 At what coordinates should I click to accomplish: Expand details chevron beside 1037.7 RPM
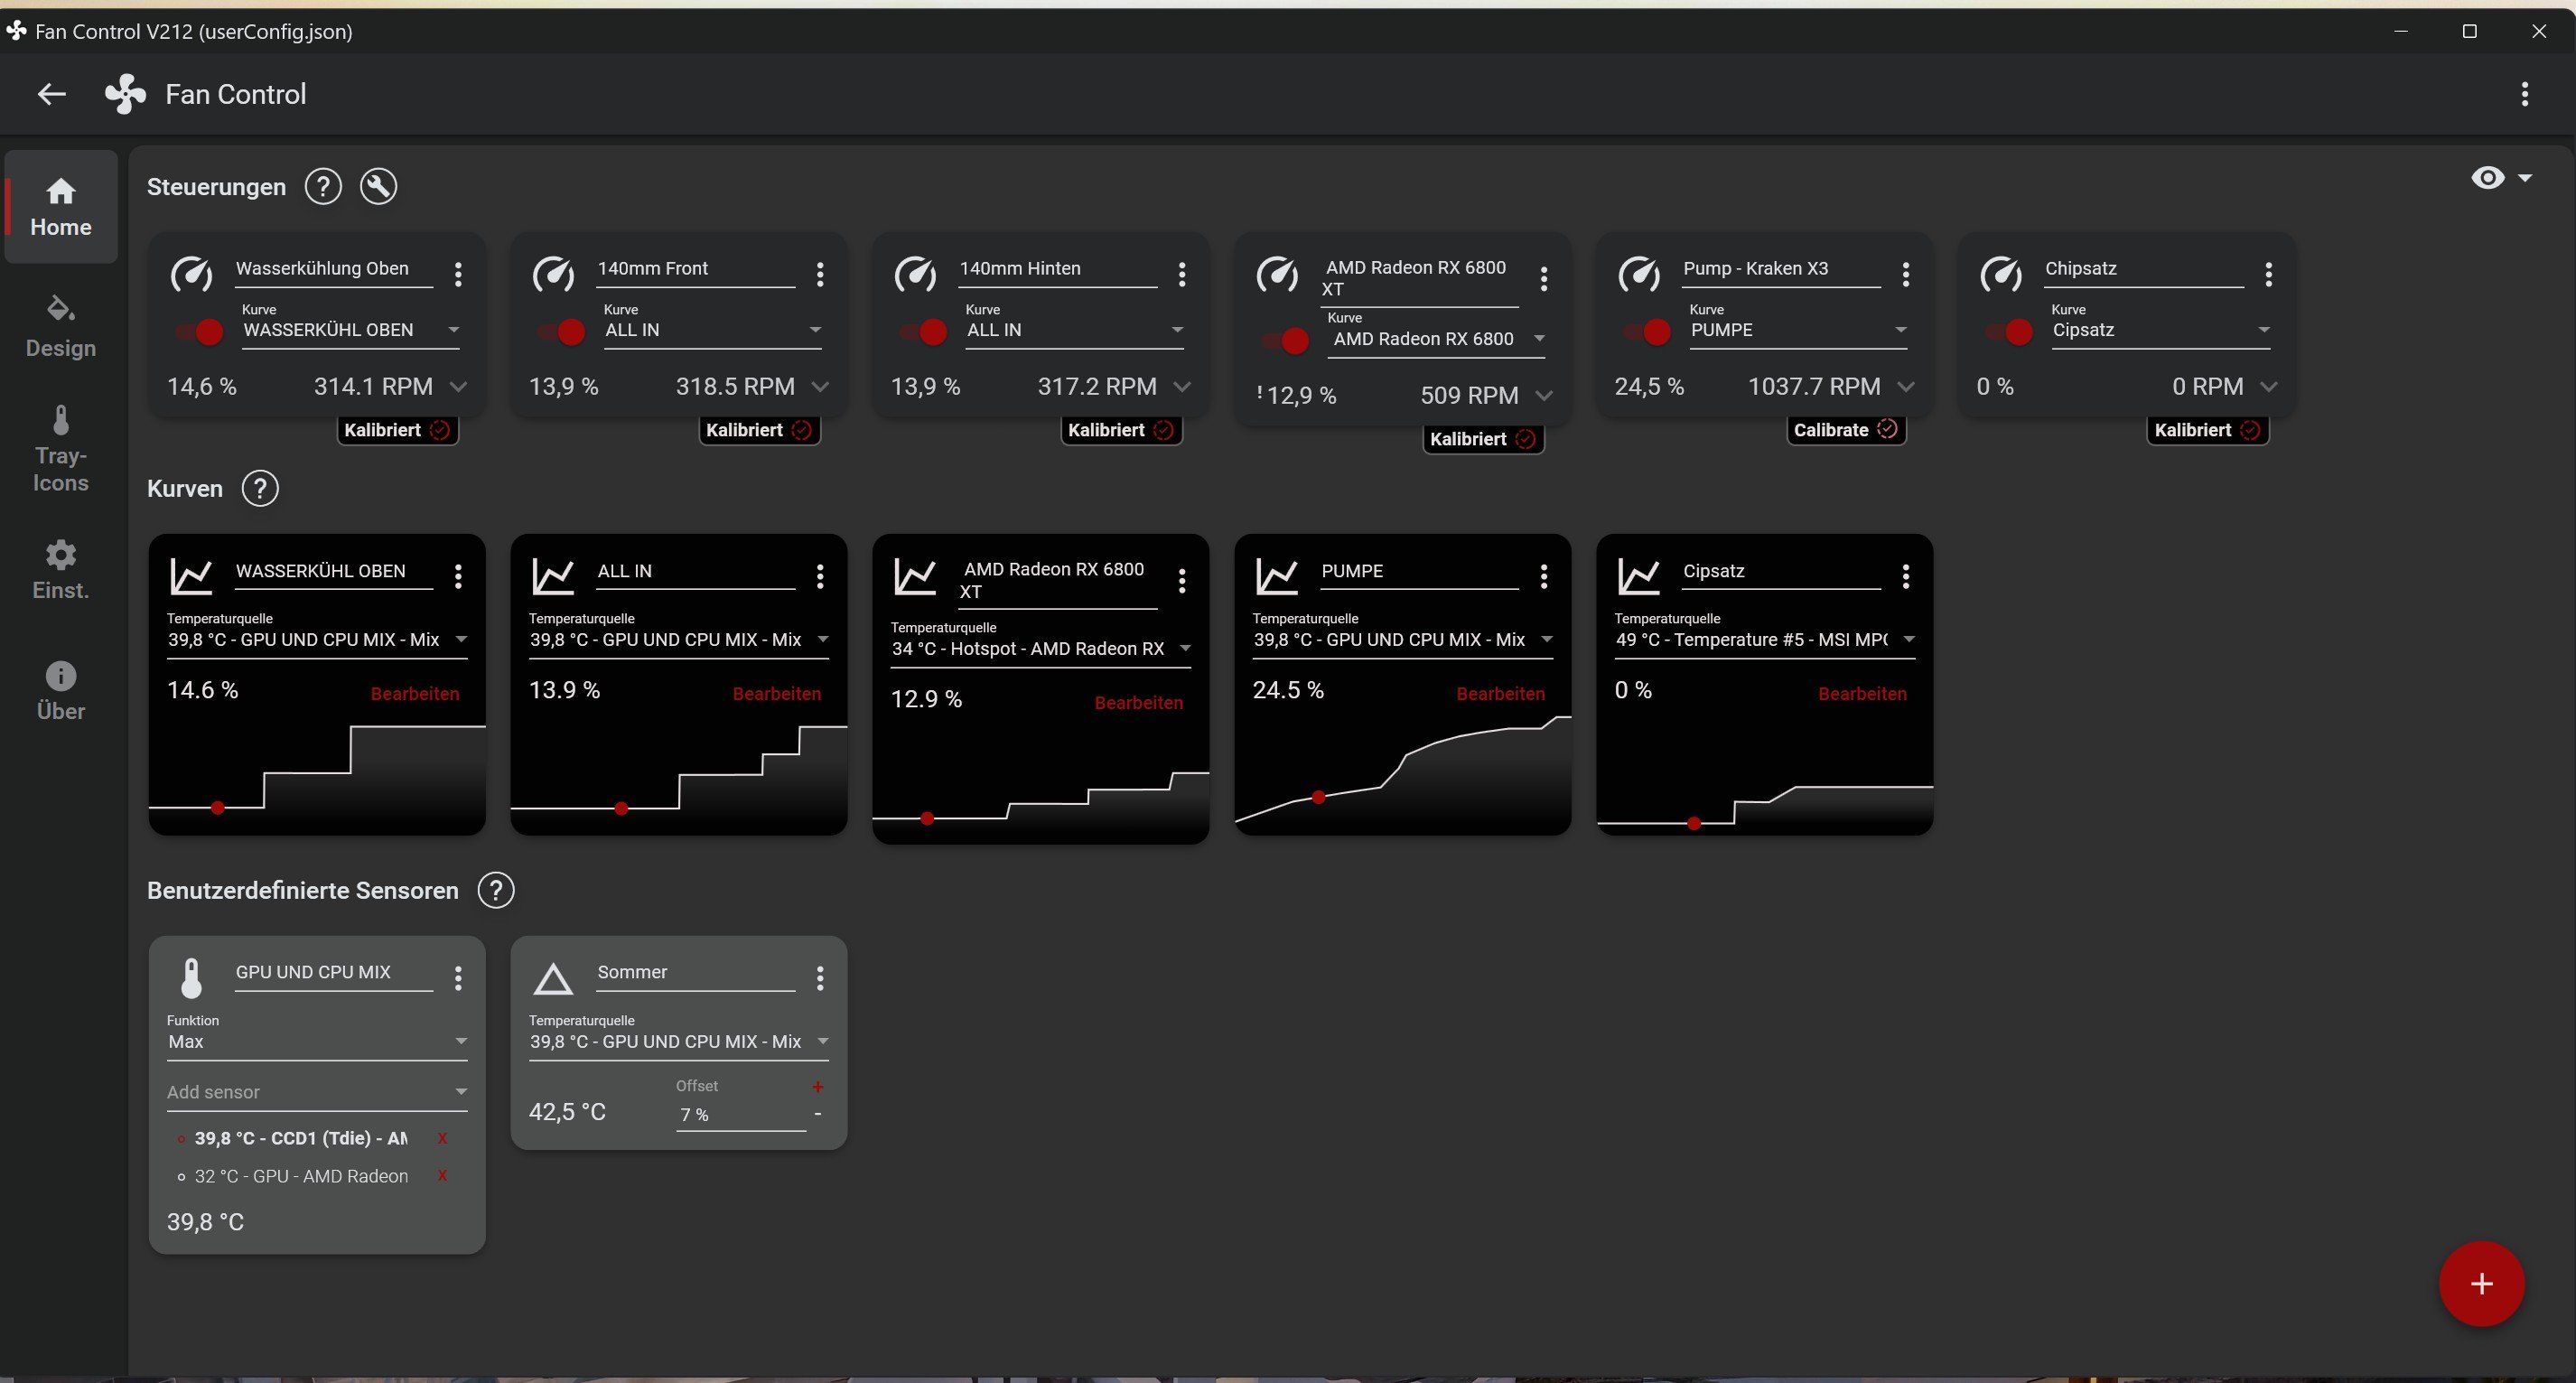(1906, 387)
